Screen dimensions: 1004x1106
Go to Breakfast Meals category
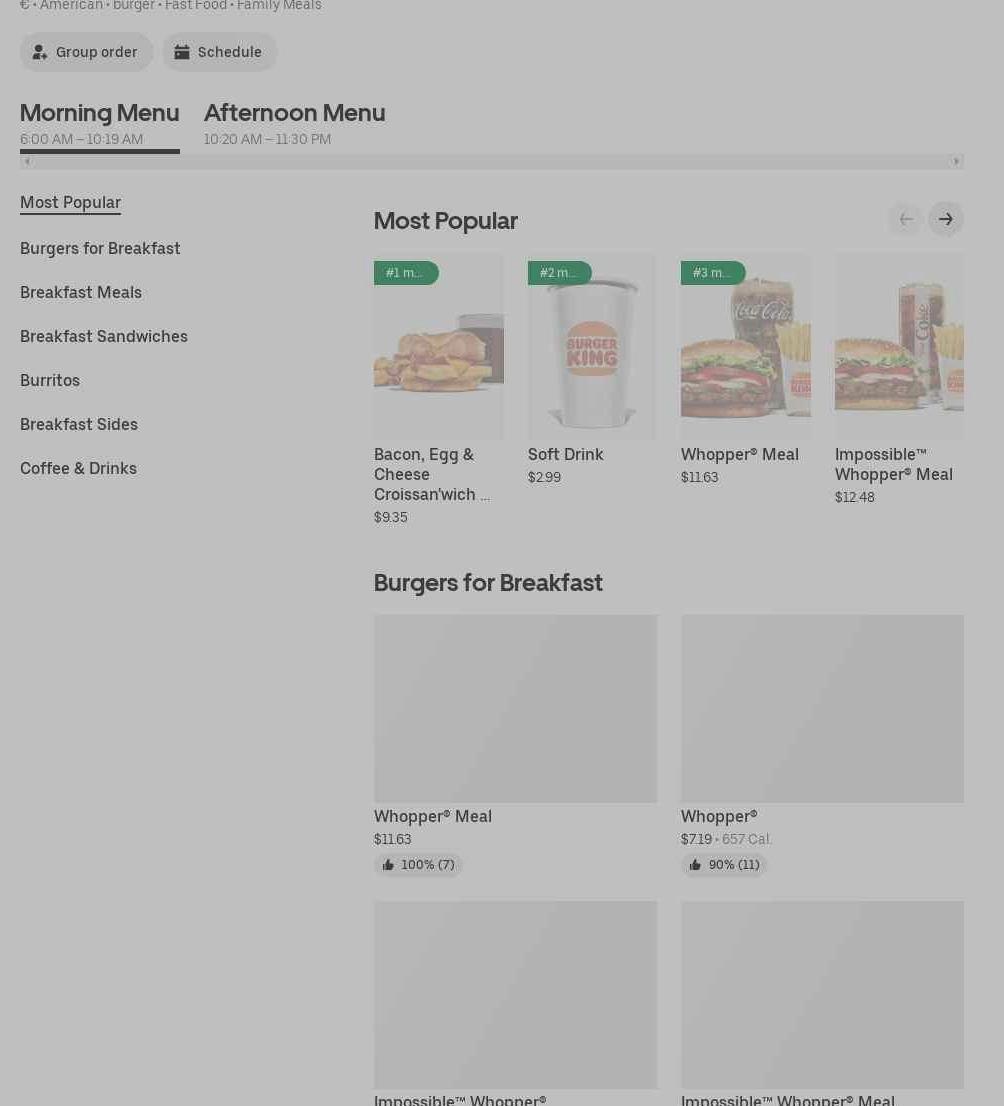tap(81, 292)
